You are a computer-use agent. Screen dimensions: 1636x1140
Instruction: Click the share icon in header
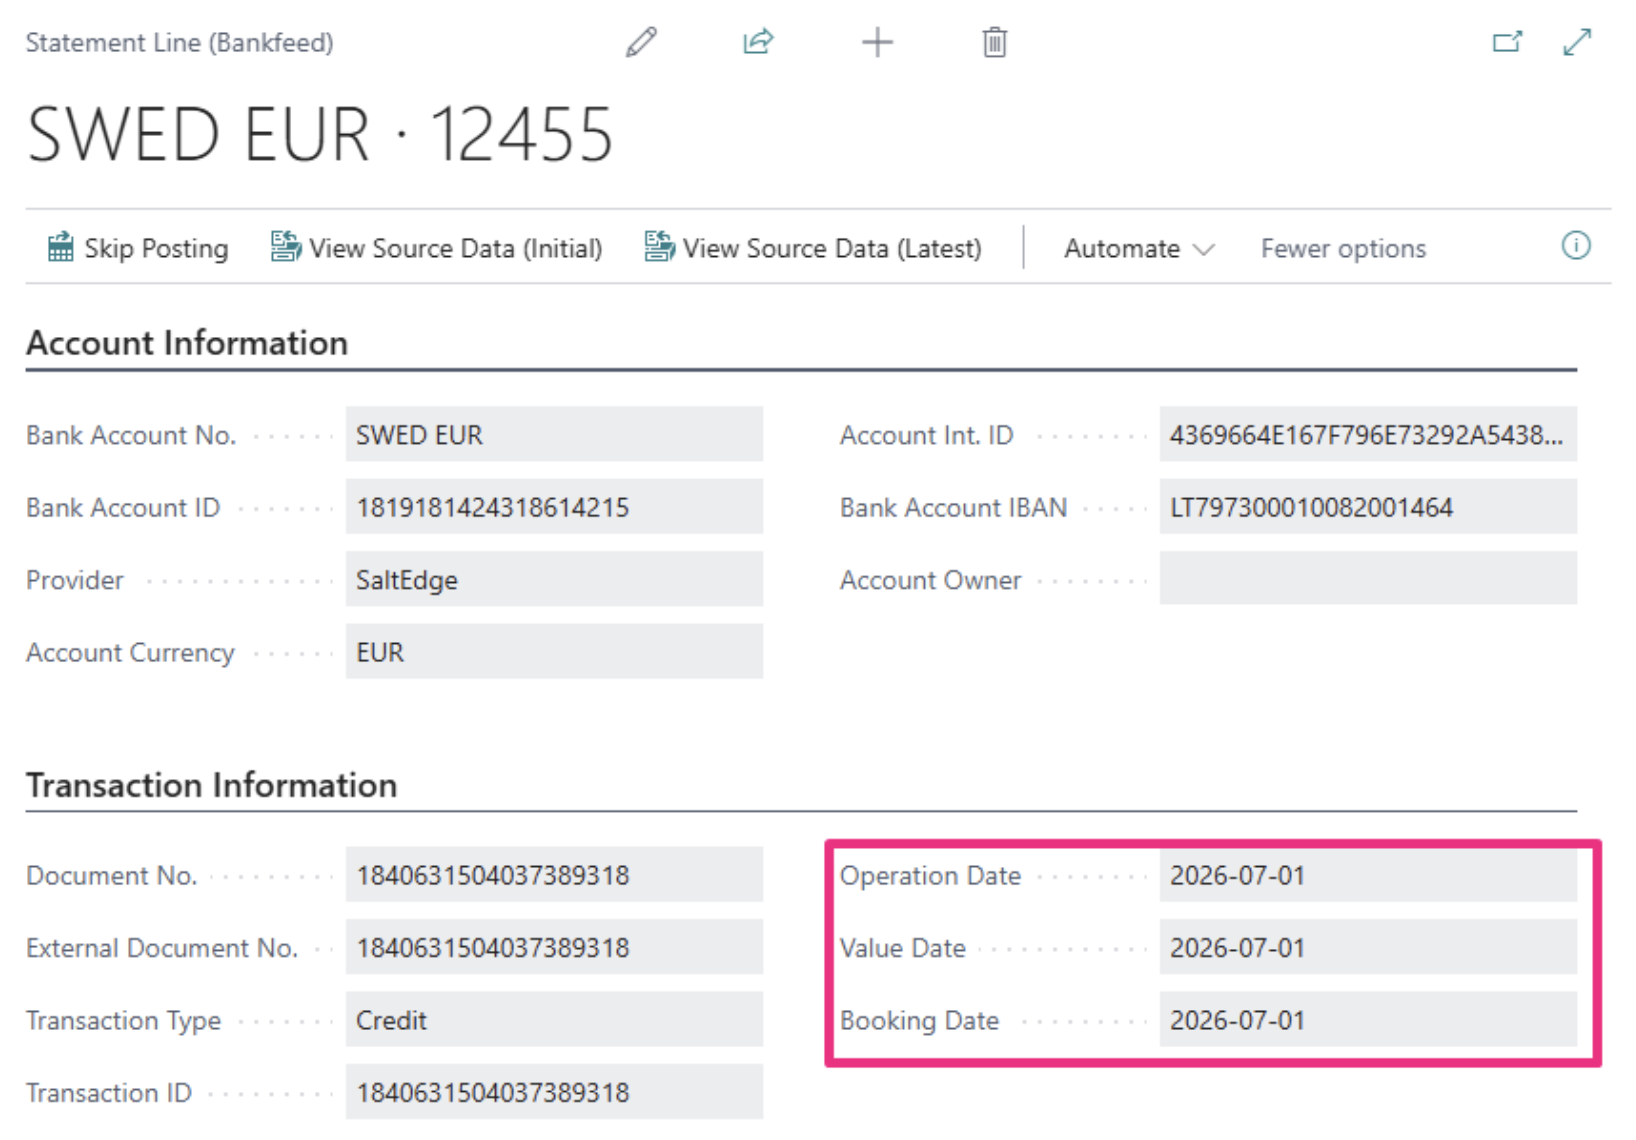[758, 42]
